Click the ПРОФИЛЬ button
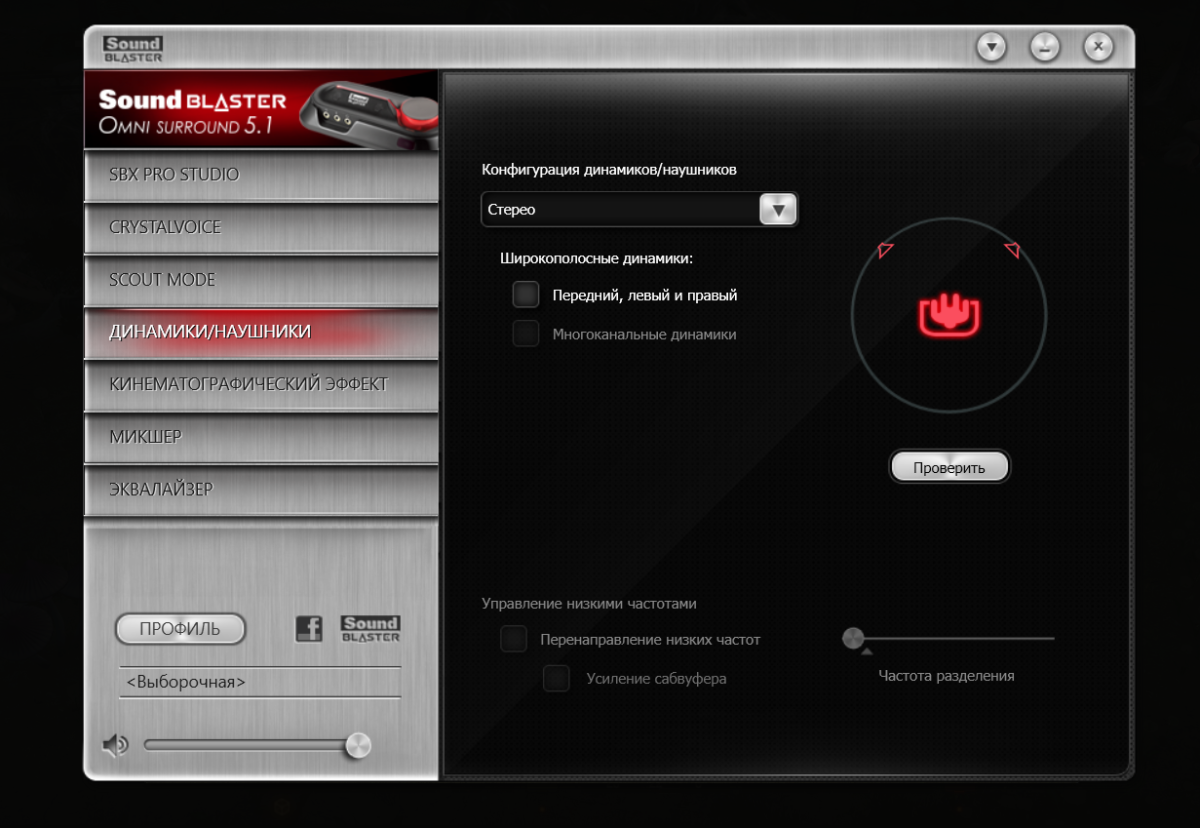This screenshot has height=828, width=1200. [x=180, y=629]
